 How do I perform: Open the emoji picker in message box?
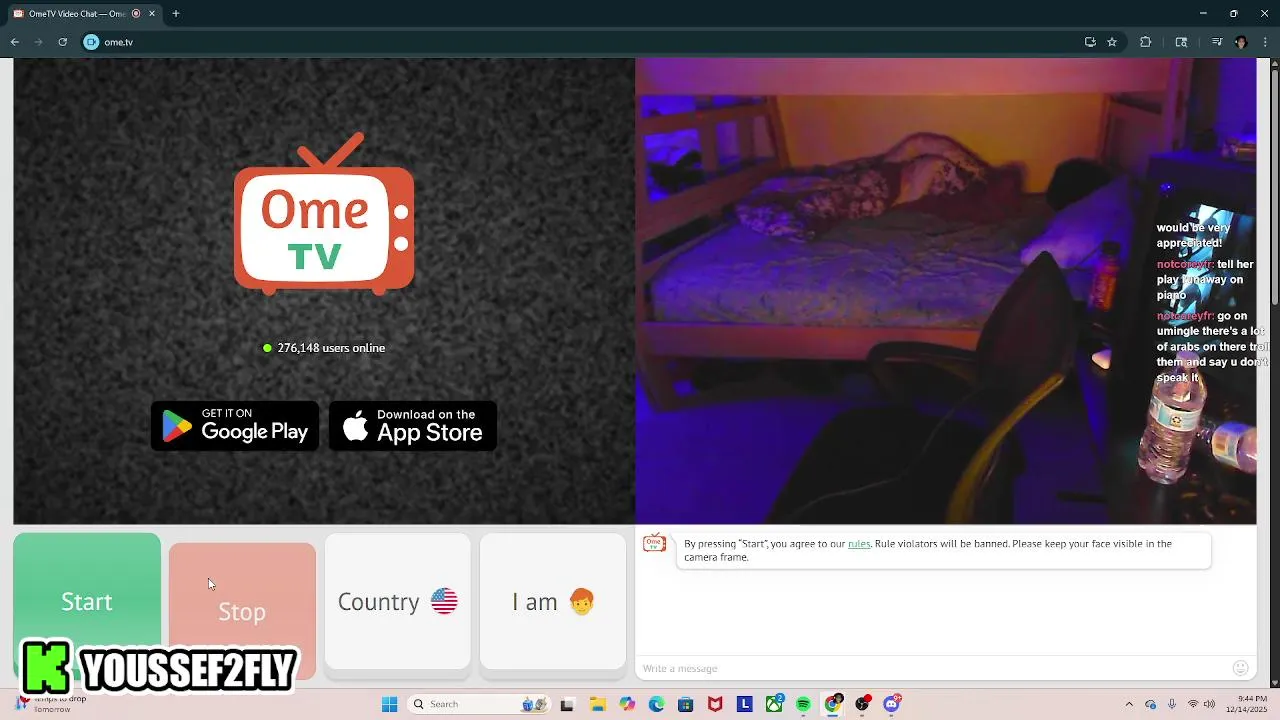coord(1241,668)
